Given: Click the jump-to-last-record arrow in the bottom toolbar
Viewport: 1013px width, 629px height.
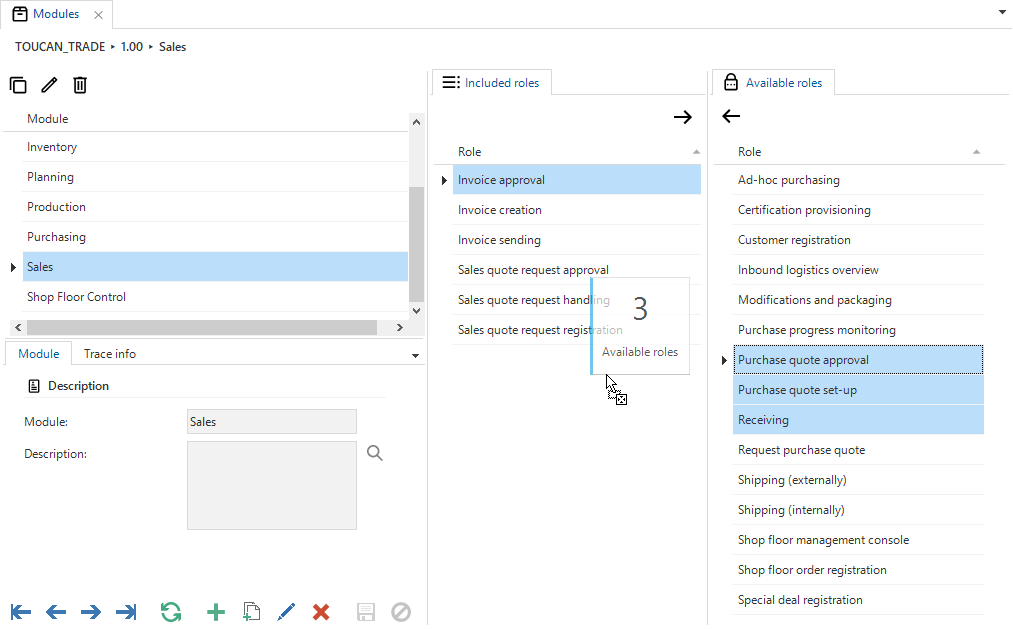Looking at the screenshot, I should pos(126,611).
